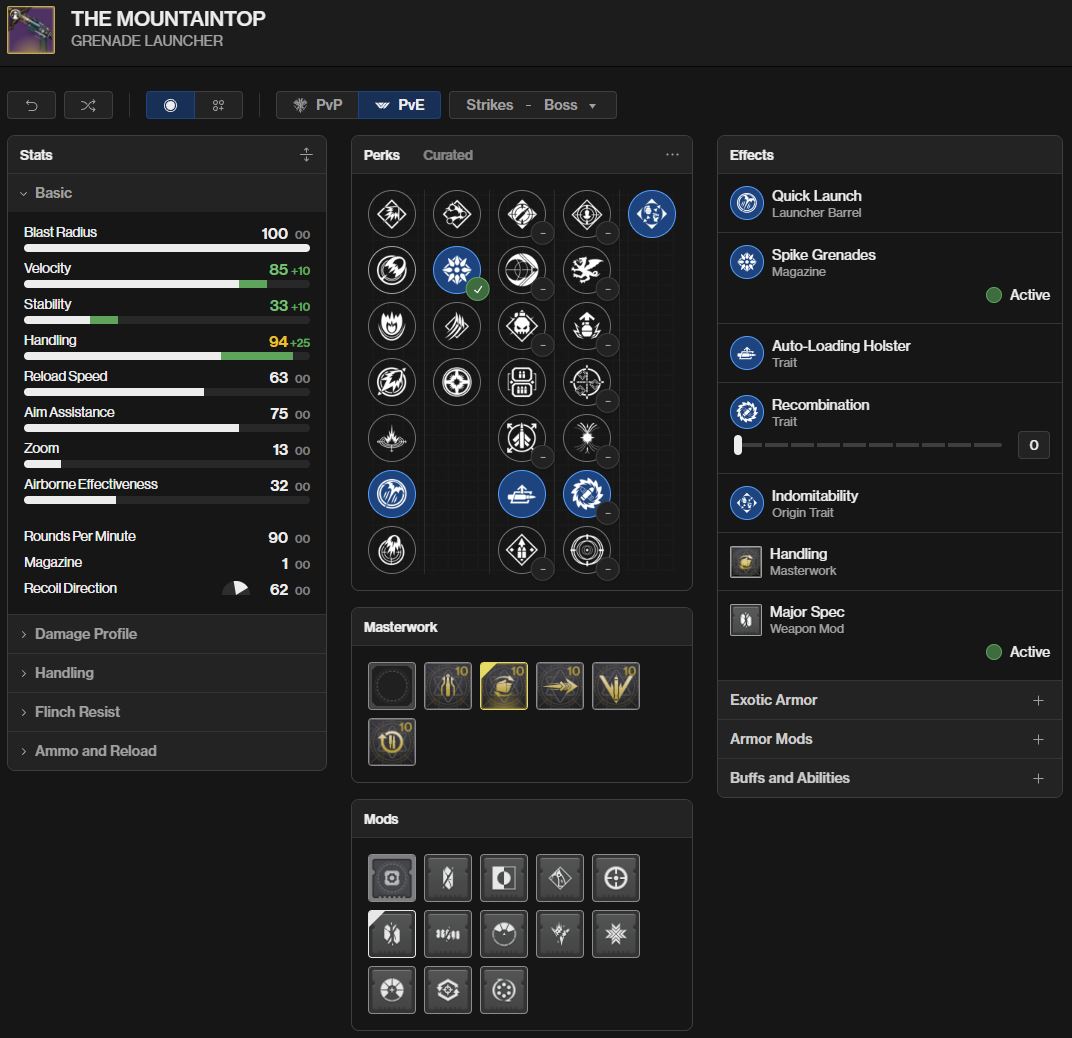The width and height of the screenshot is (1072, 1038).
Task: Click the expand icon in Stats header
Action: pyautogui.click(x=306, y=155)
